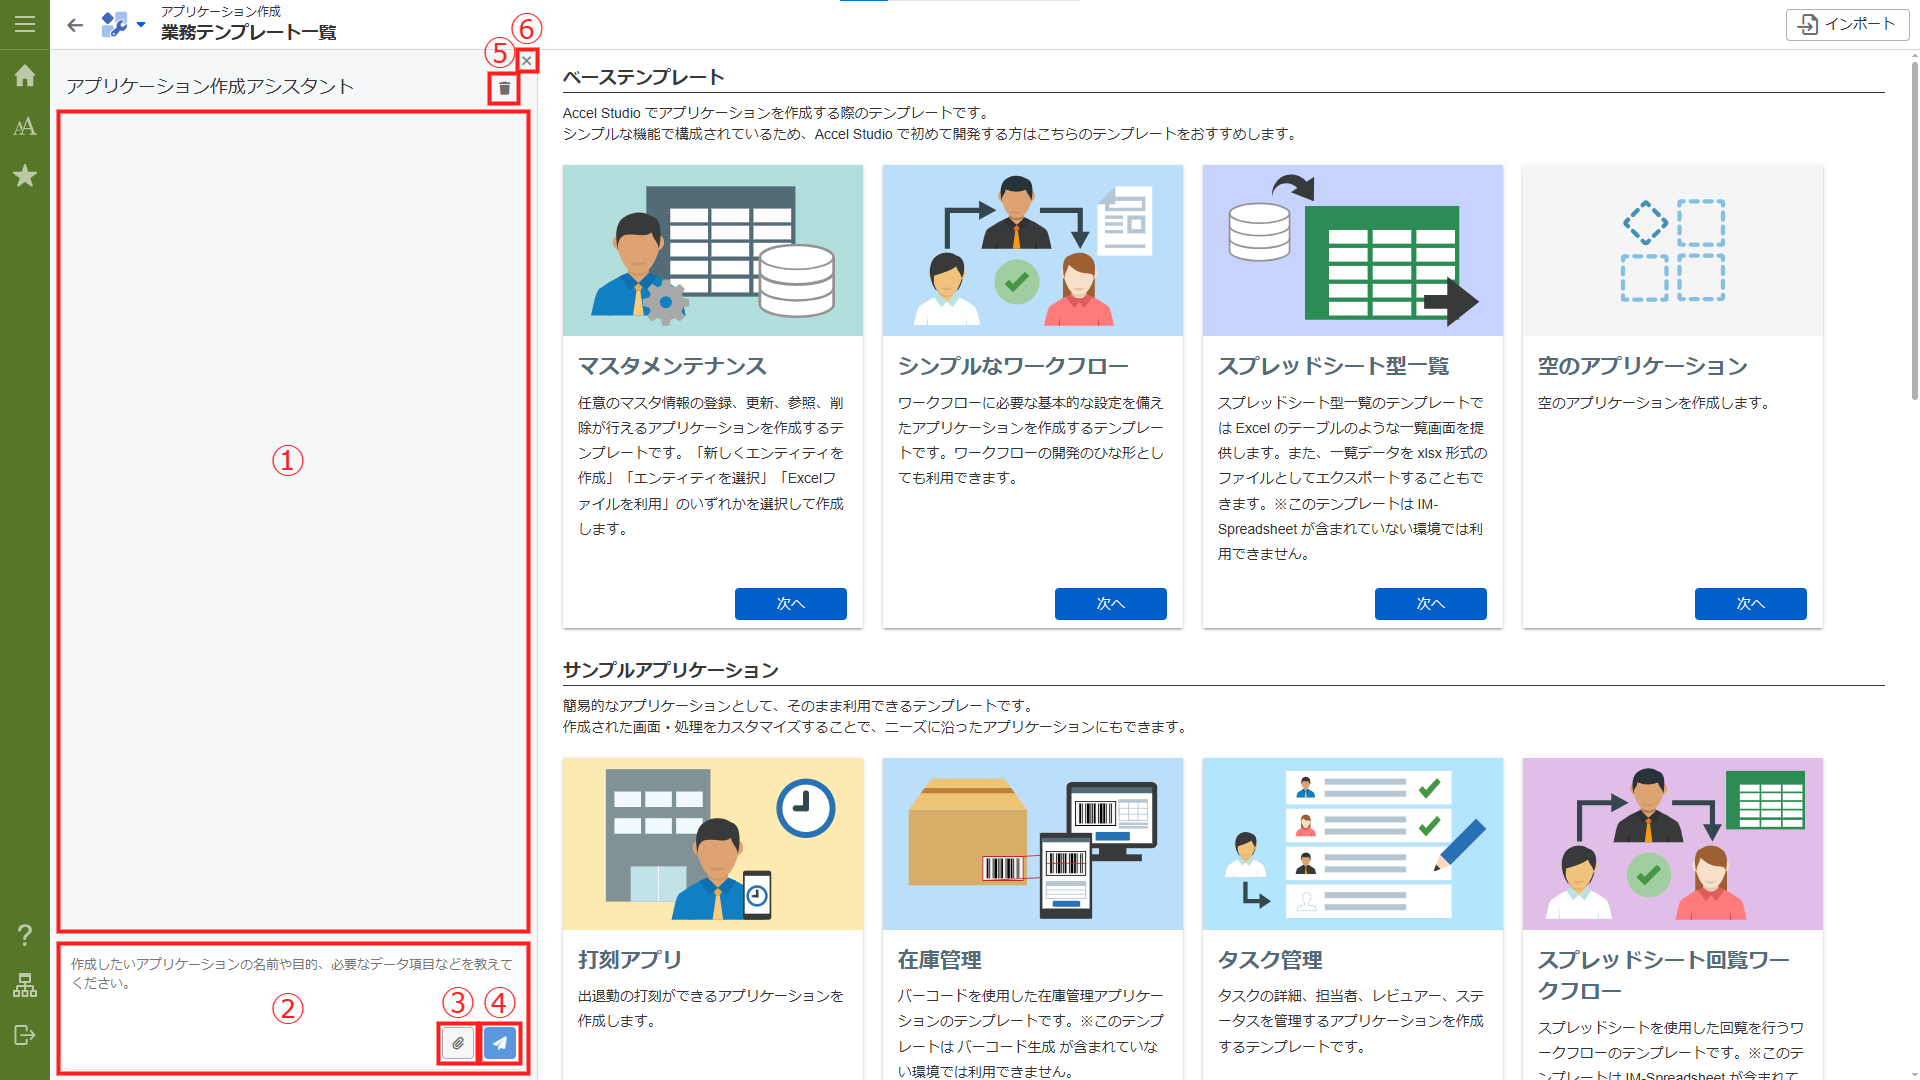Click the paperclip attach file icon
Screen dimensions: 1920x1080
(458, 1043)
